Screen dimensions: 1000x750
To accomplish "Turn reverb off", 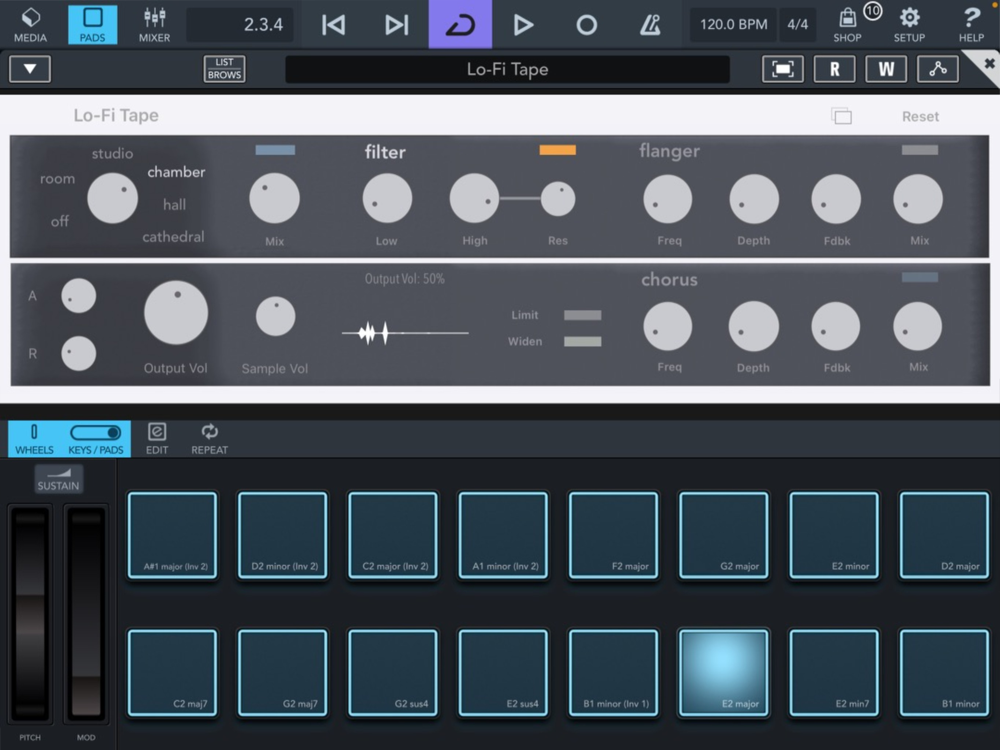I will coord(60,221).
